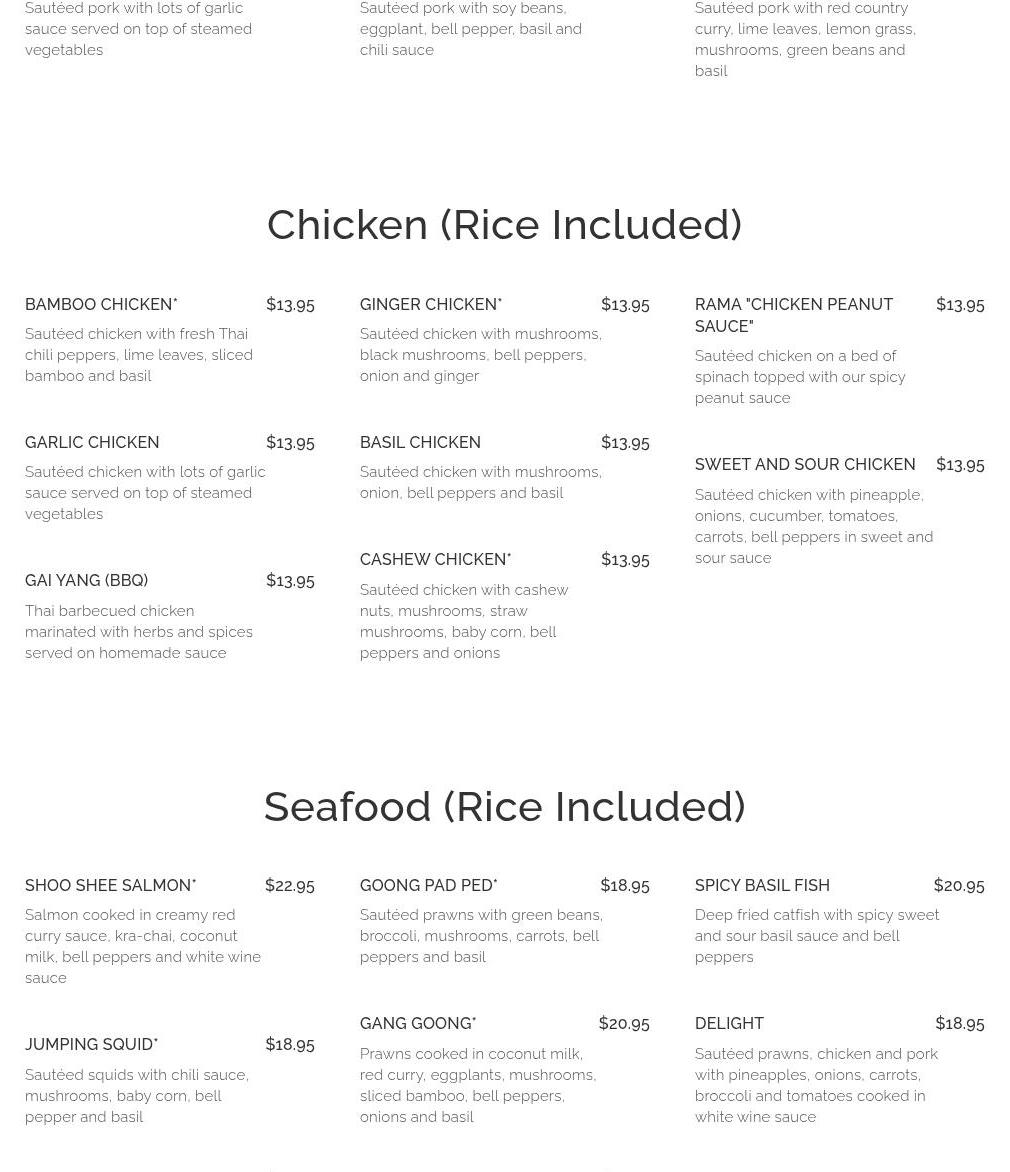Click the Bamboo Chicken menu item title

point(101,304)
